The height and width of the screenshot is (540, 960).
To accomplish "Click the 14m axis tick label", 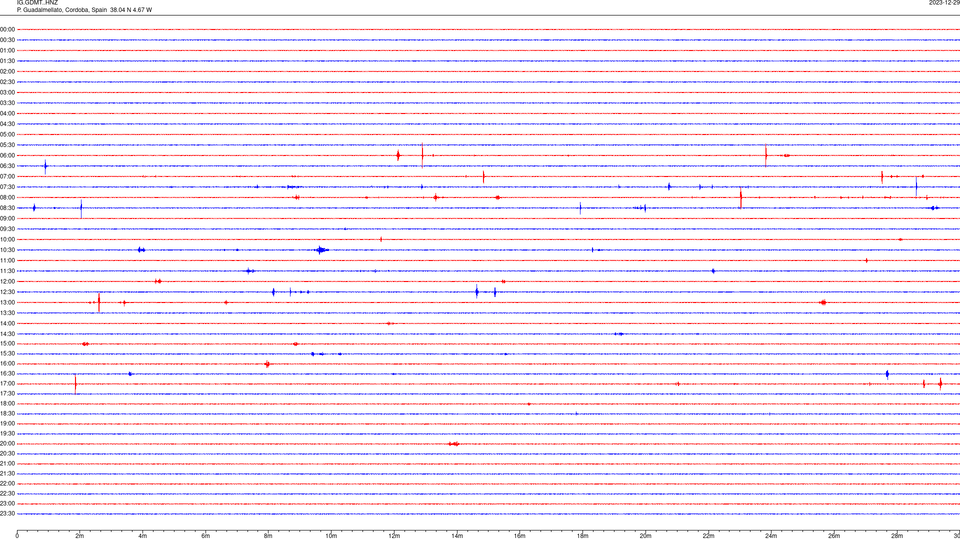I will coord(457,536).
